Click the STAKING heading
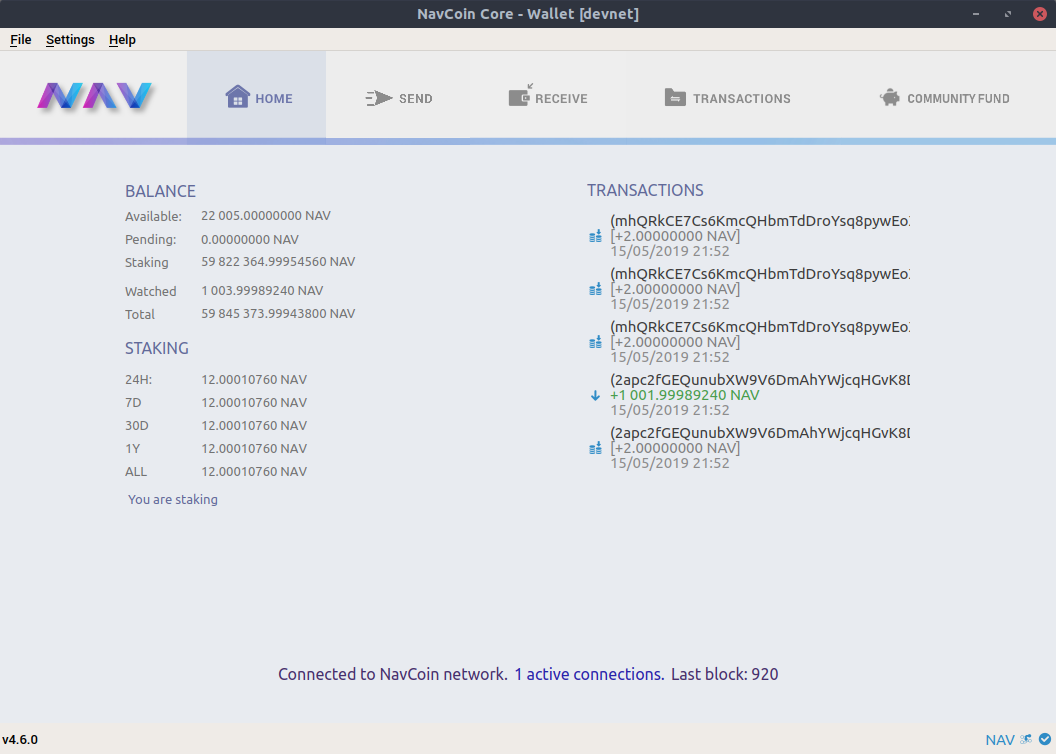 click(156, 348)
